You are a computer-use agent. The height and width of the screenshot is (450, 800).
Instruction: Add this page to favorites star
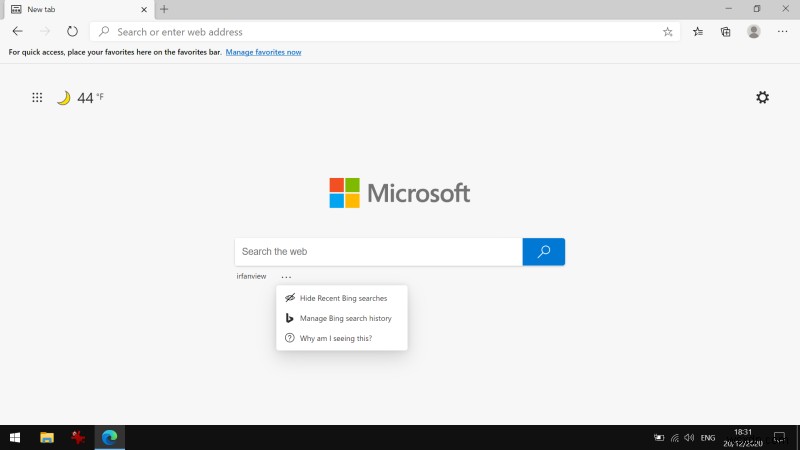(667, 32)
